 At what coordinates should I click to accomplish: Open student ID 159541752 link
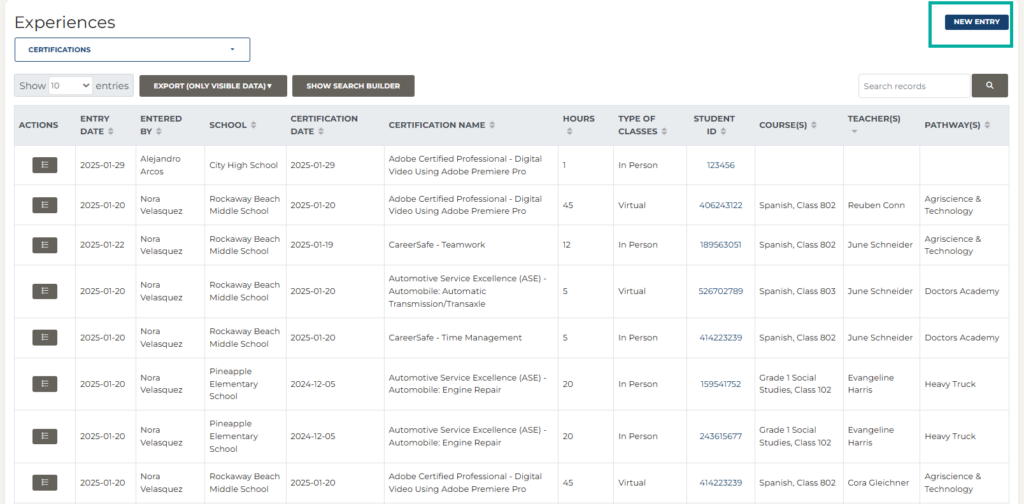click(x=720, y=384)
